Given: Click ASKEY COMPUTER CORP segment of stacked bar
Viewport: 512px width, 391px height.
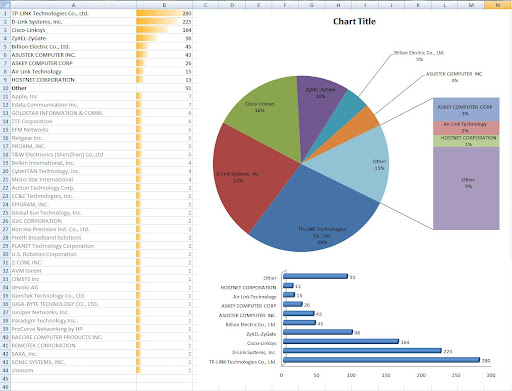Looking at the screenshot, I should pos(466,109).
